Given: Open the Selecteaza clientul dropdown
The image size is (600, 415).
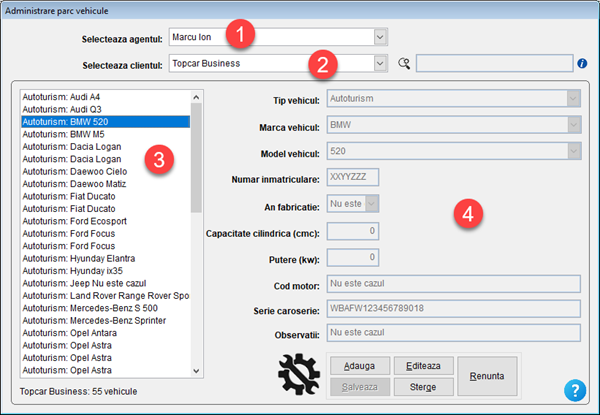Looking at the screenshot, I should pyautogui.click(x=380, y=64).
